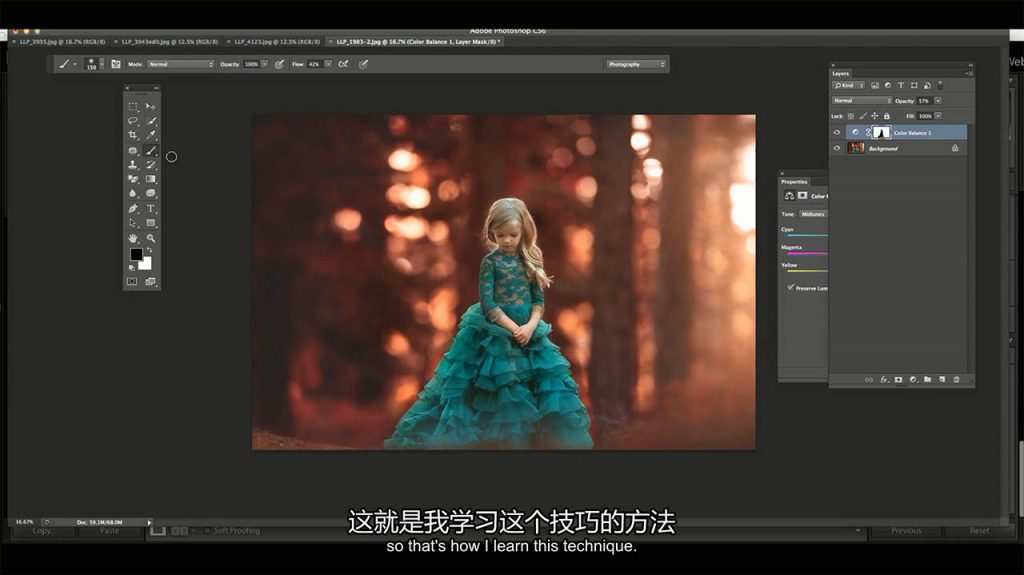The image size is (1024, 575).
Task: Toggle visibility of the Background layer
Action: [837, 148]
